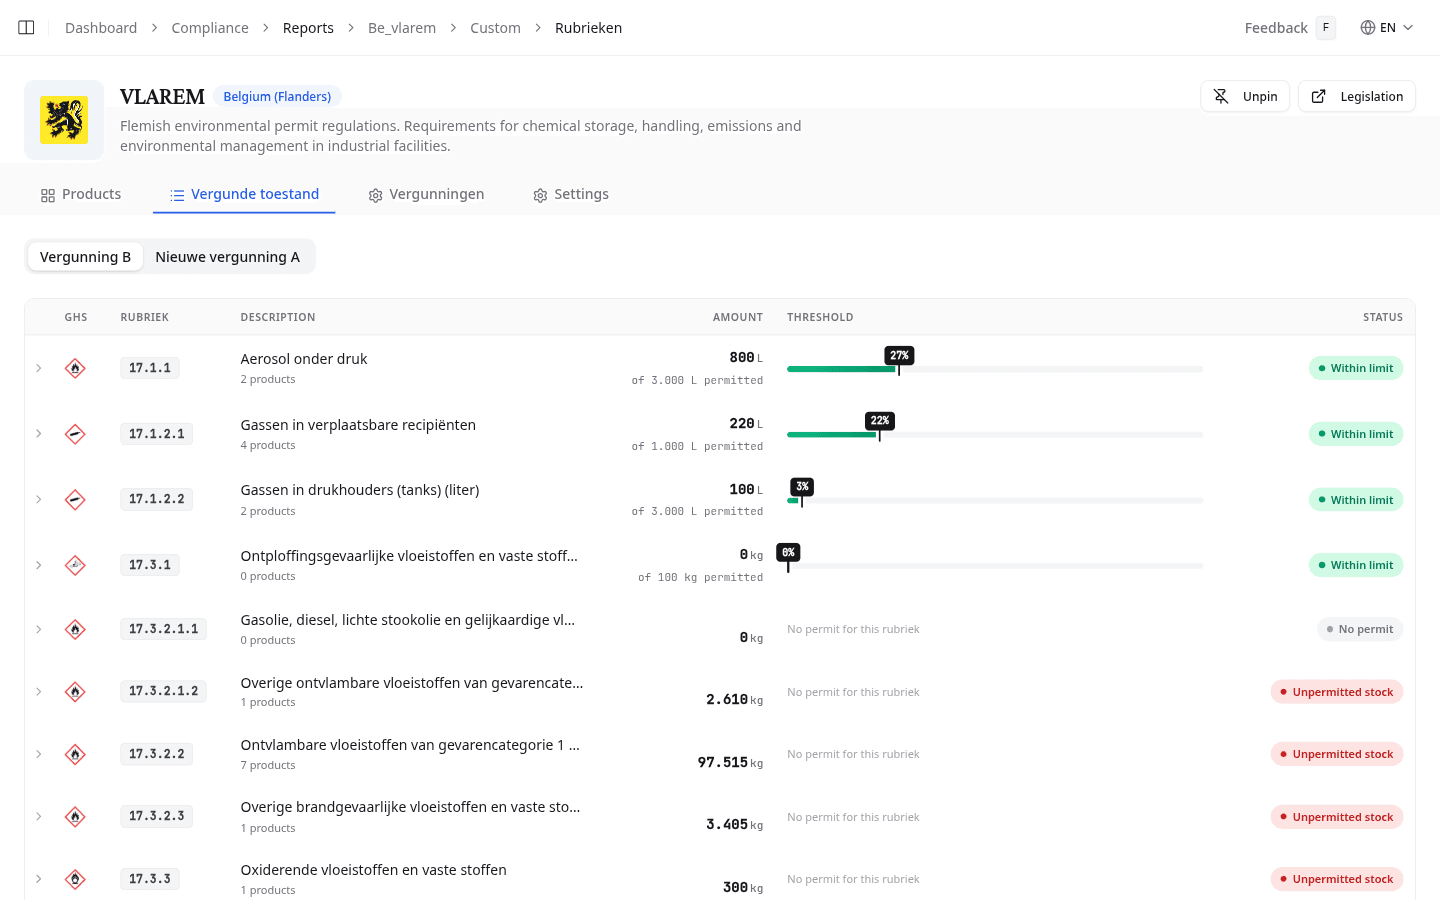Click the 22% threshold bar for 17.1.2.1
1440x900 pixels.
995,434
